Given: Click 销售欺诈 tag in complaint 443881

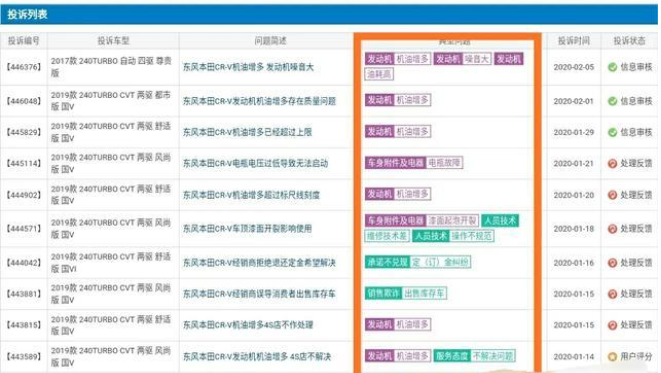Looking at the screenshot, I should (x=383, y=293).
